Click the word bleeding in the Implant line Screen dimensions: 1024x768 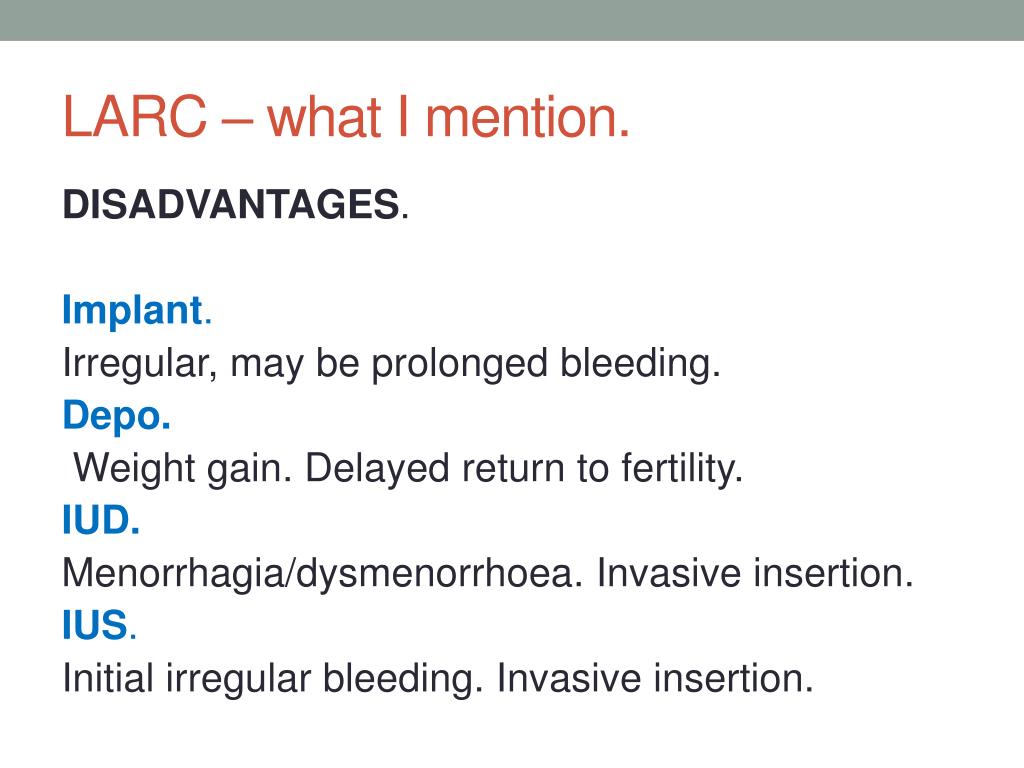pyautogui.click(x=640, y=364)
